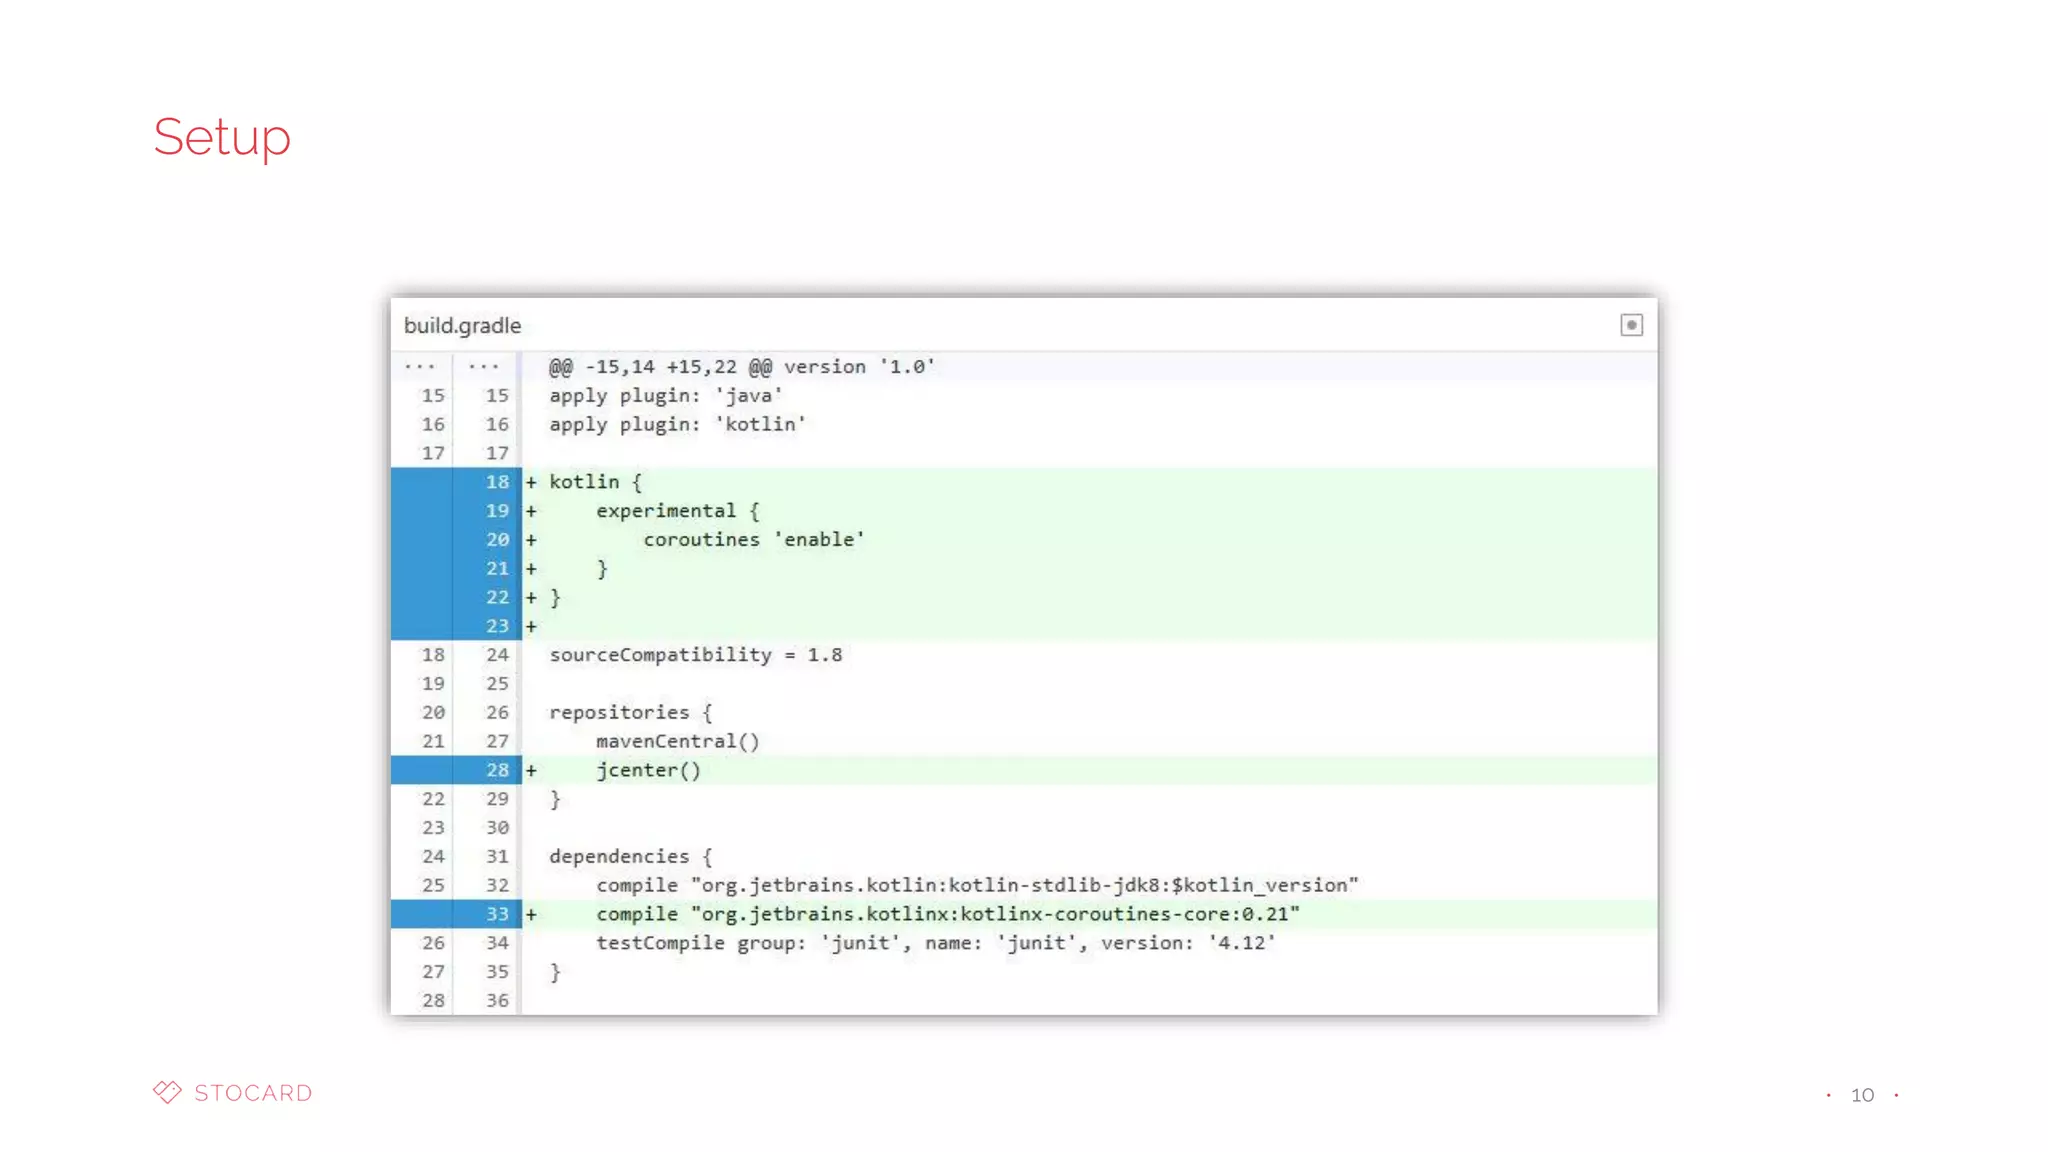Screen dimensions: 2048x1152
Task: Click new line number 18
Action: click(x=497, y=482)
